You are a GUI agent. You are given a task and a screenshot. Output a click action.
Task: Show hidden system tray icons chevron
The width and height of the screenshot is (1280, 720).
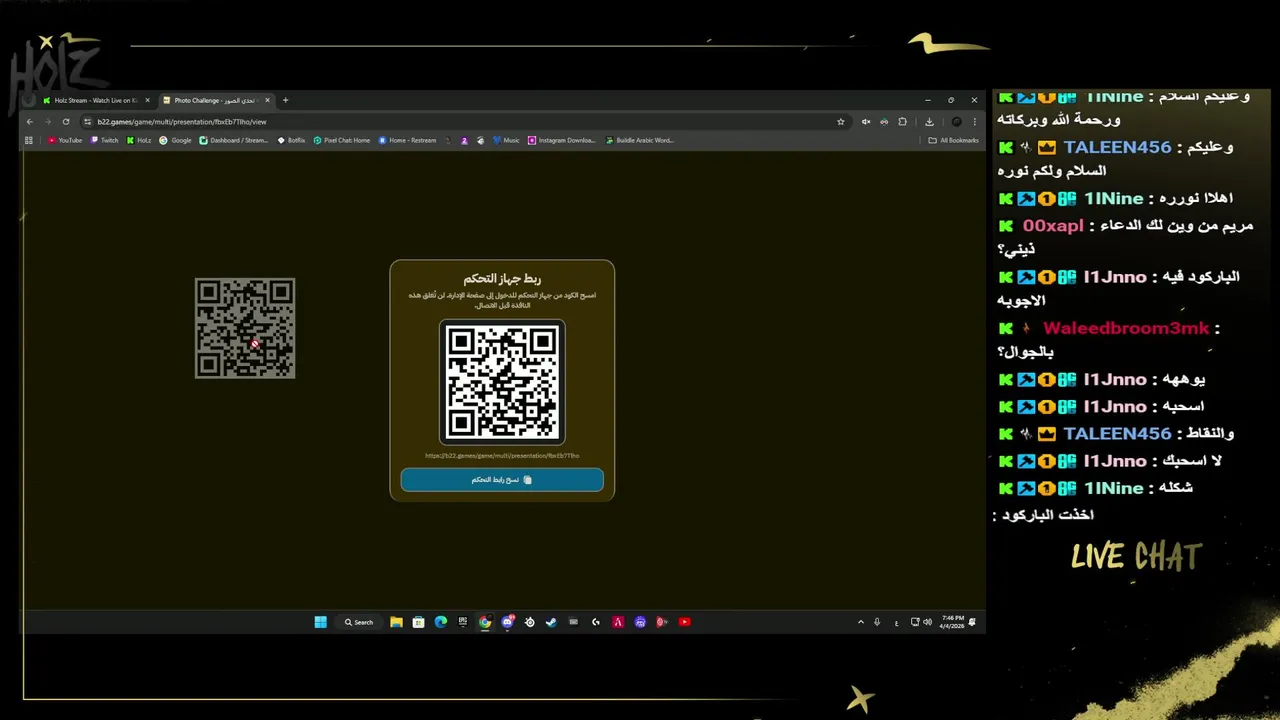coord(860,622)
